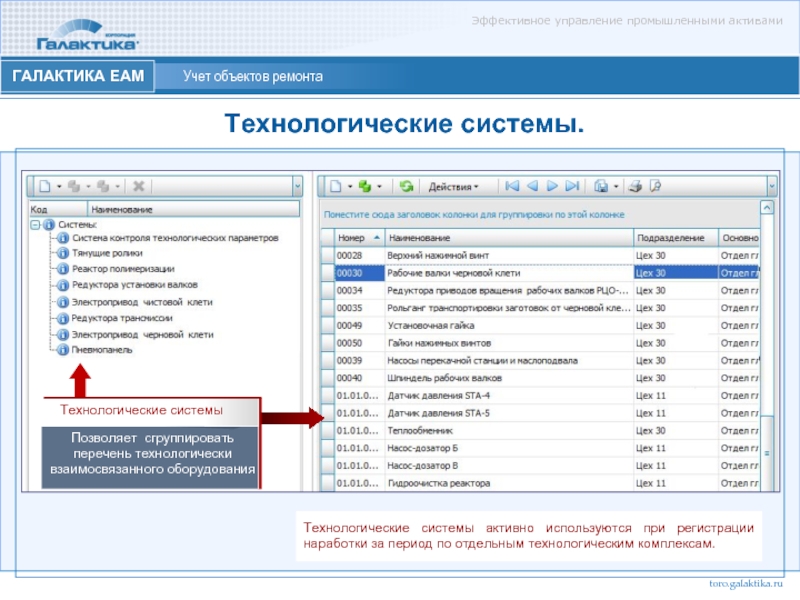800x600 pixels.
Task: Open the Действия dropdown menu
Action: click(x=453, y=187)
